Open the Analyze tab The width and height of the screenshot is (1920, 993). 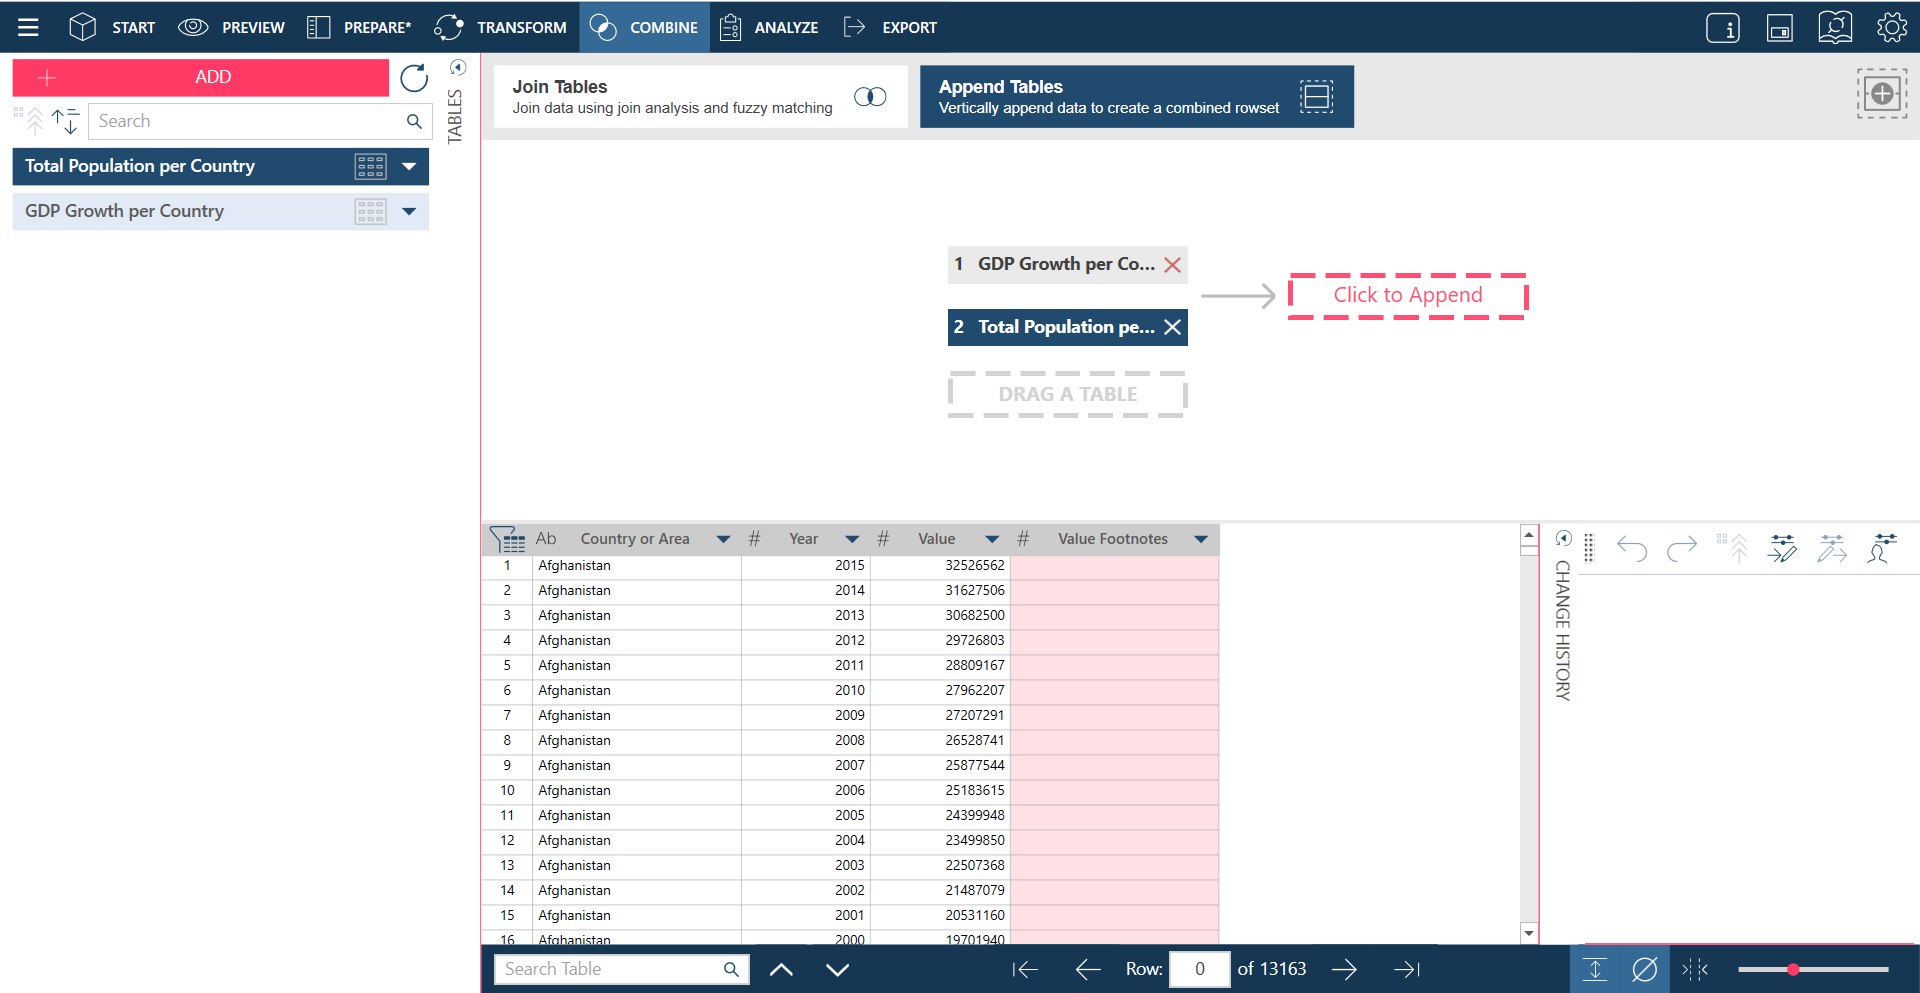point(769,27)
